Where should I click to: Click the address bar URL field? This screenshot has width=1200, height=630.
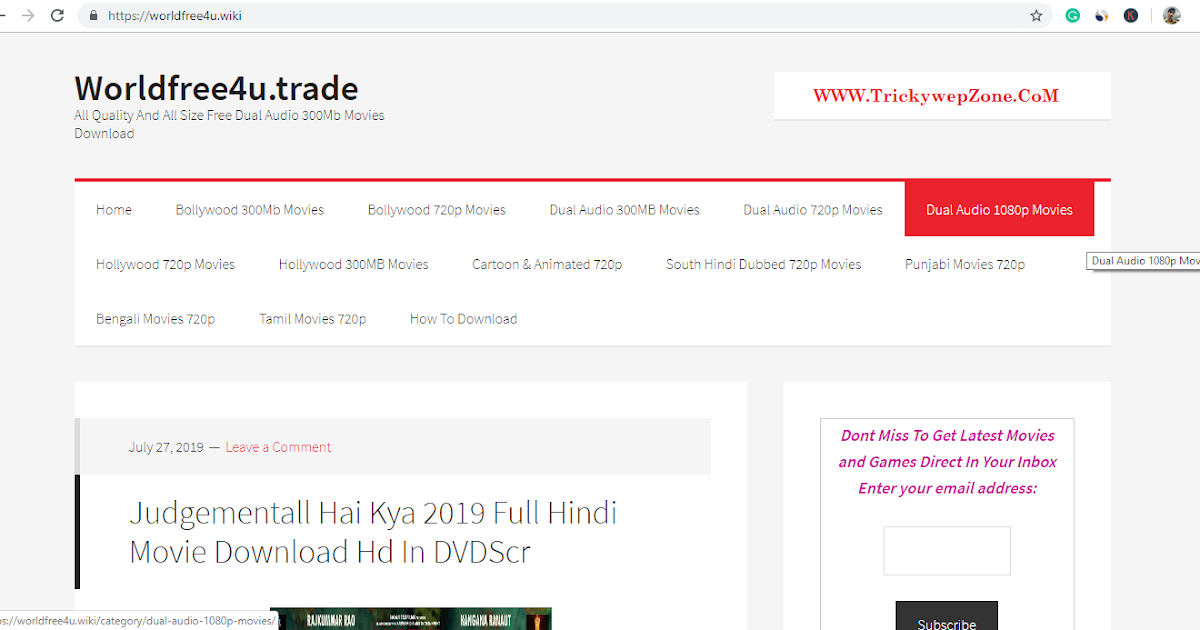click(565, 16)
